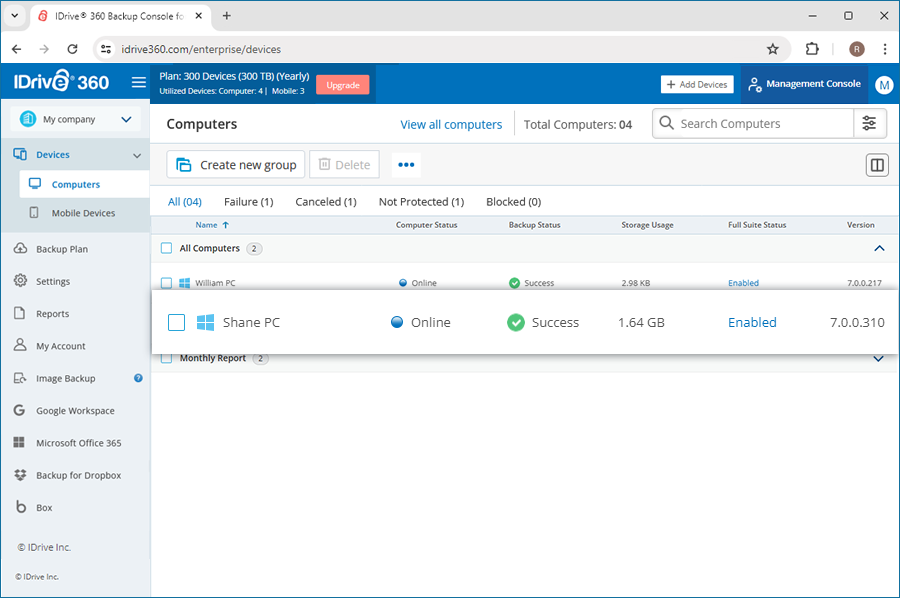This screenshot has height=598, width=900.
Task: Bookmark this page with the star icon
Action: click(773, 49)
